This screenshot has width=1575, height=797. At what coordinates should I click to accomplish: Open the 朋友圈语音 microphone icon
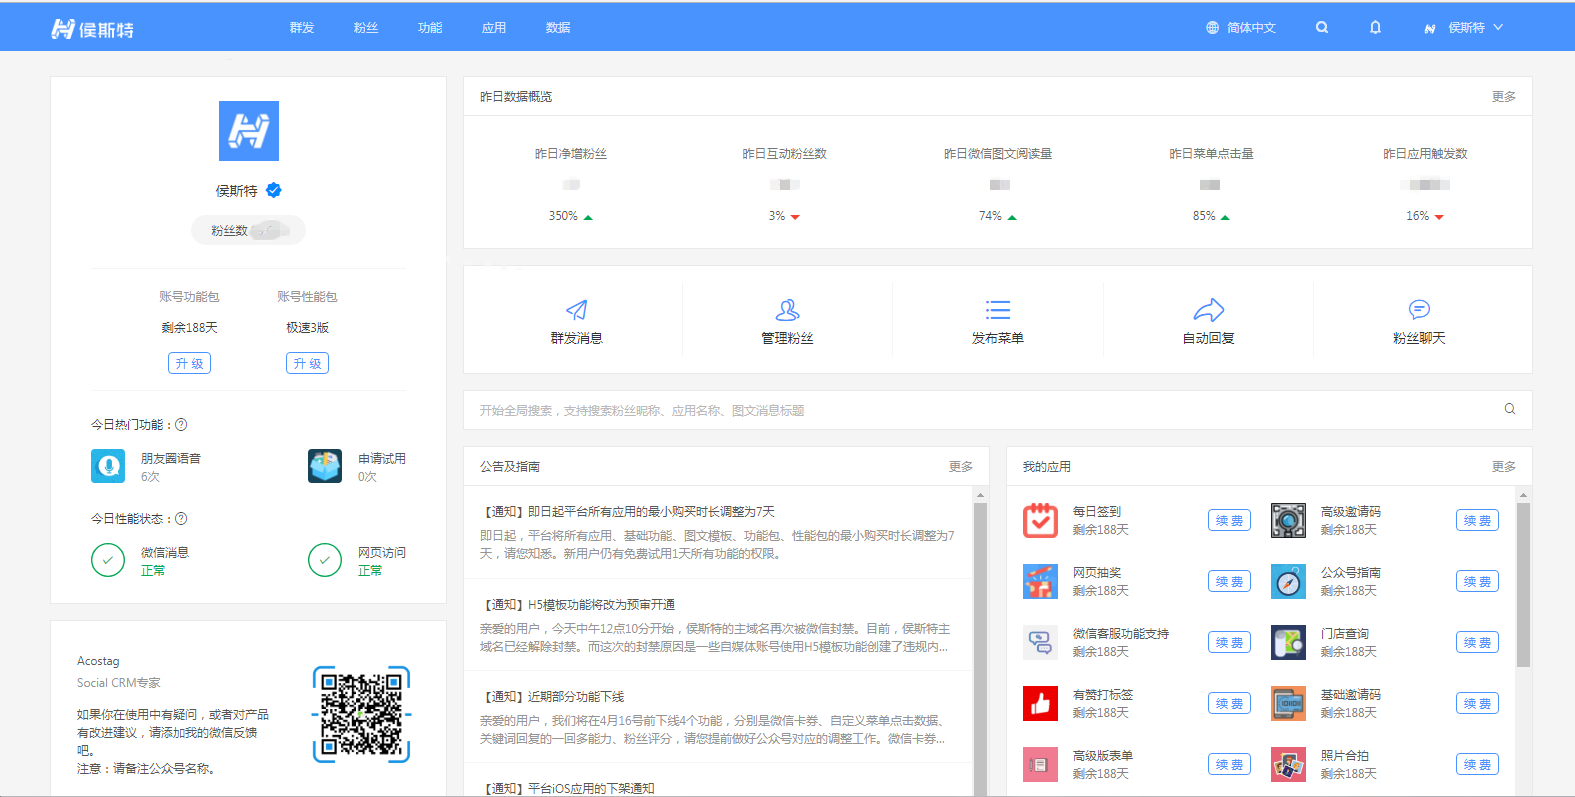tap(108, 466)
